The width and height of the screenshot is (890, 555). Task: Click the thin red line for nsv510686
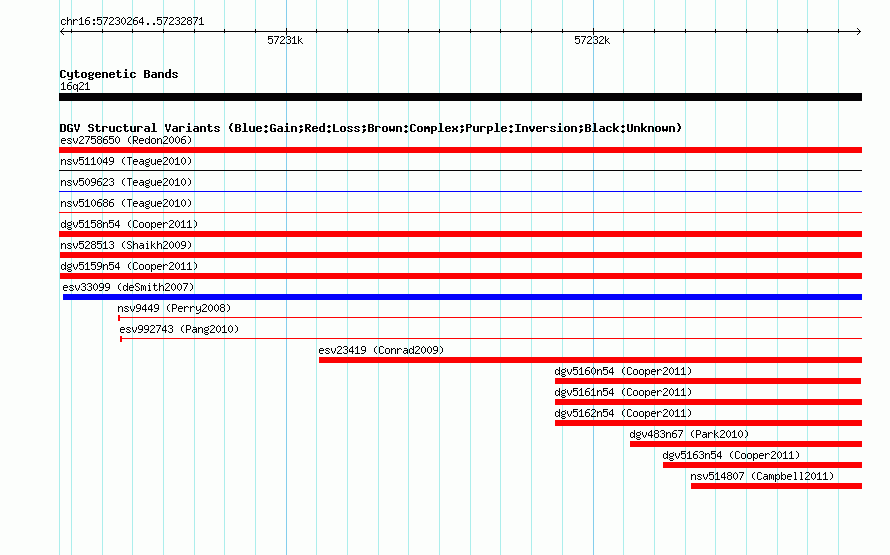(460, 212)
